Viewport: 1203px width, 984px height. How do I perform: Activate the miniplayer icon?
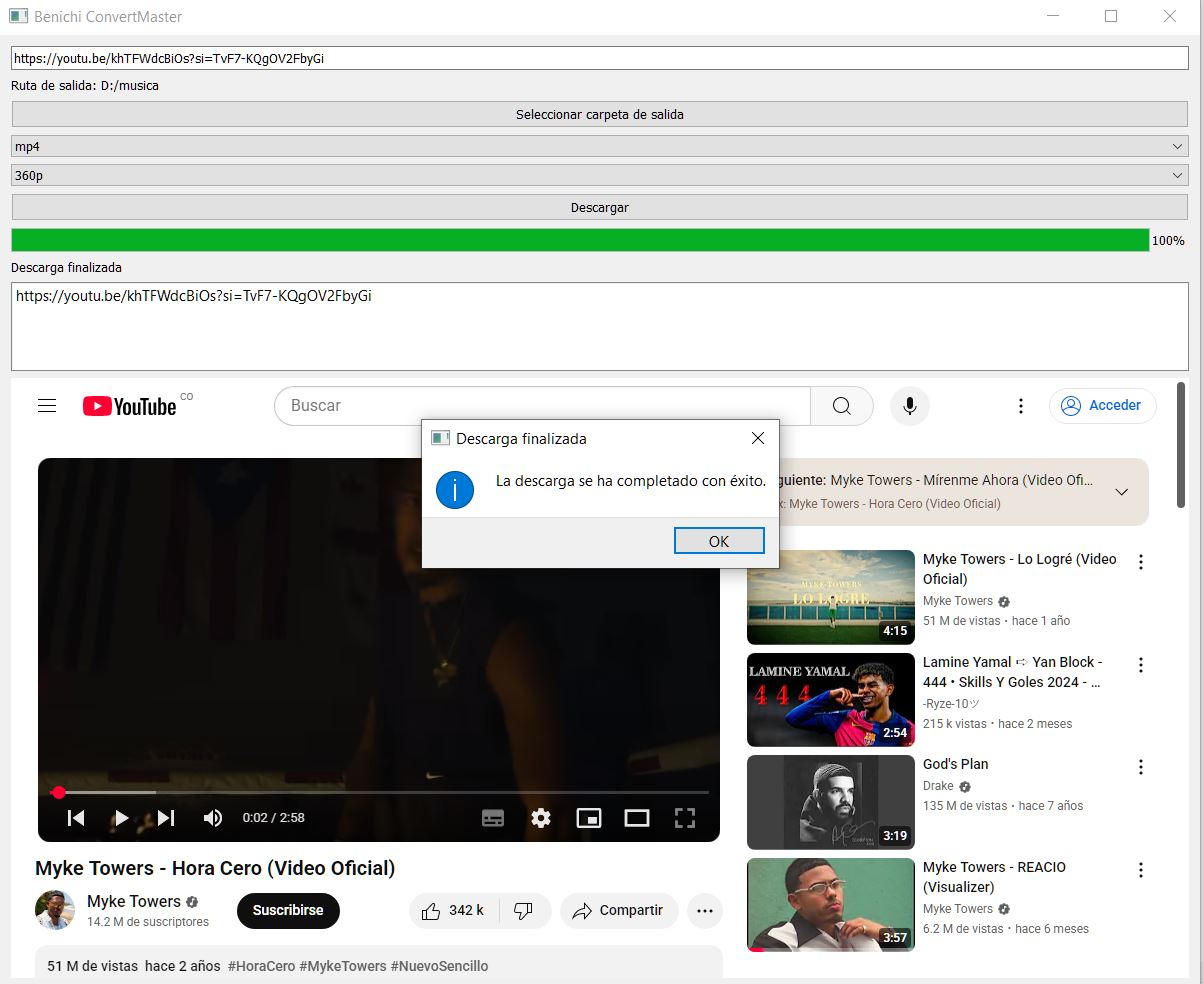589,818
